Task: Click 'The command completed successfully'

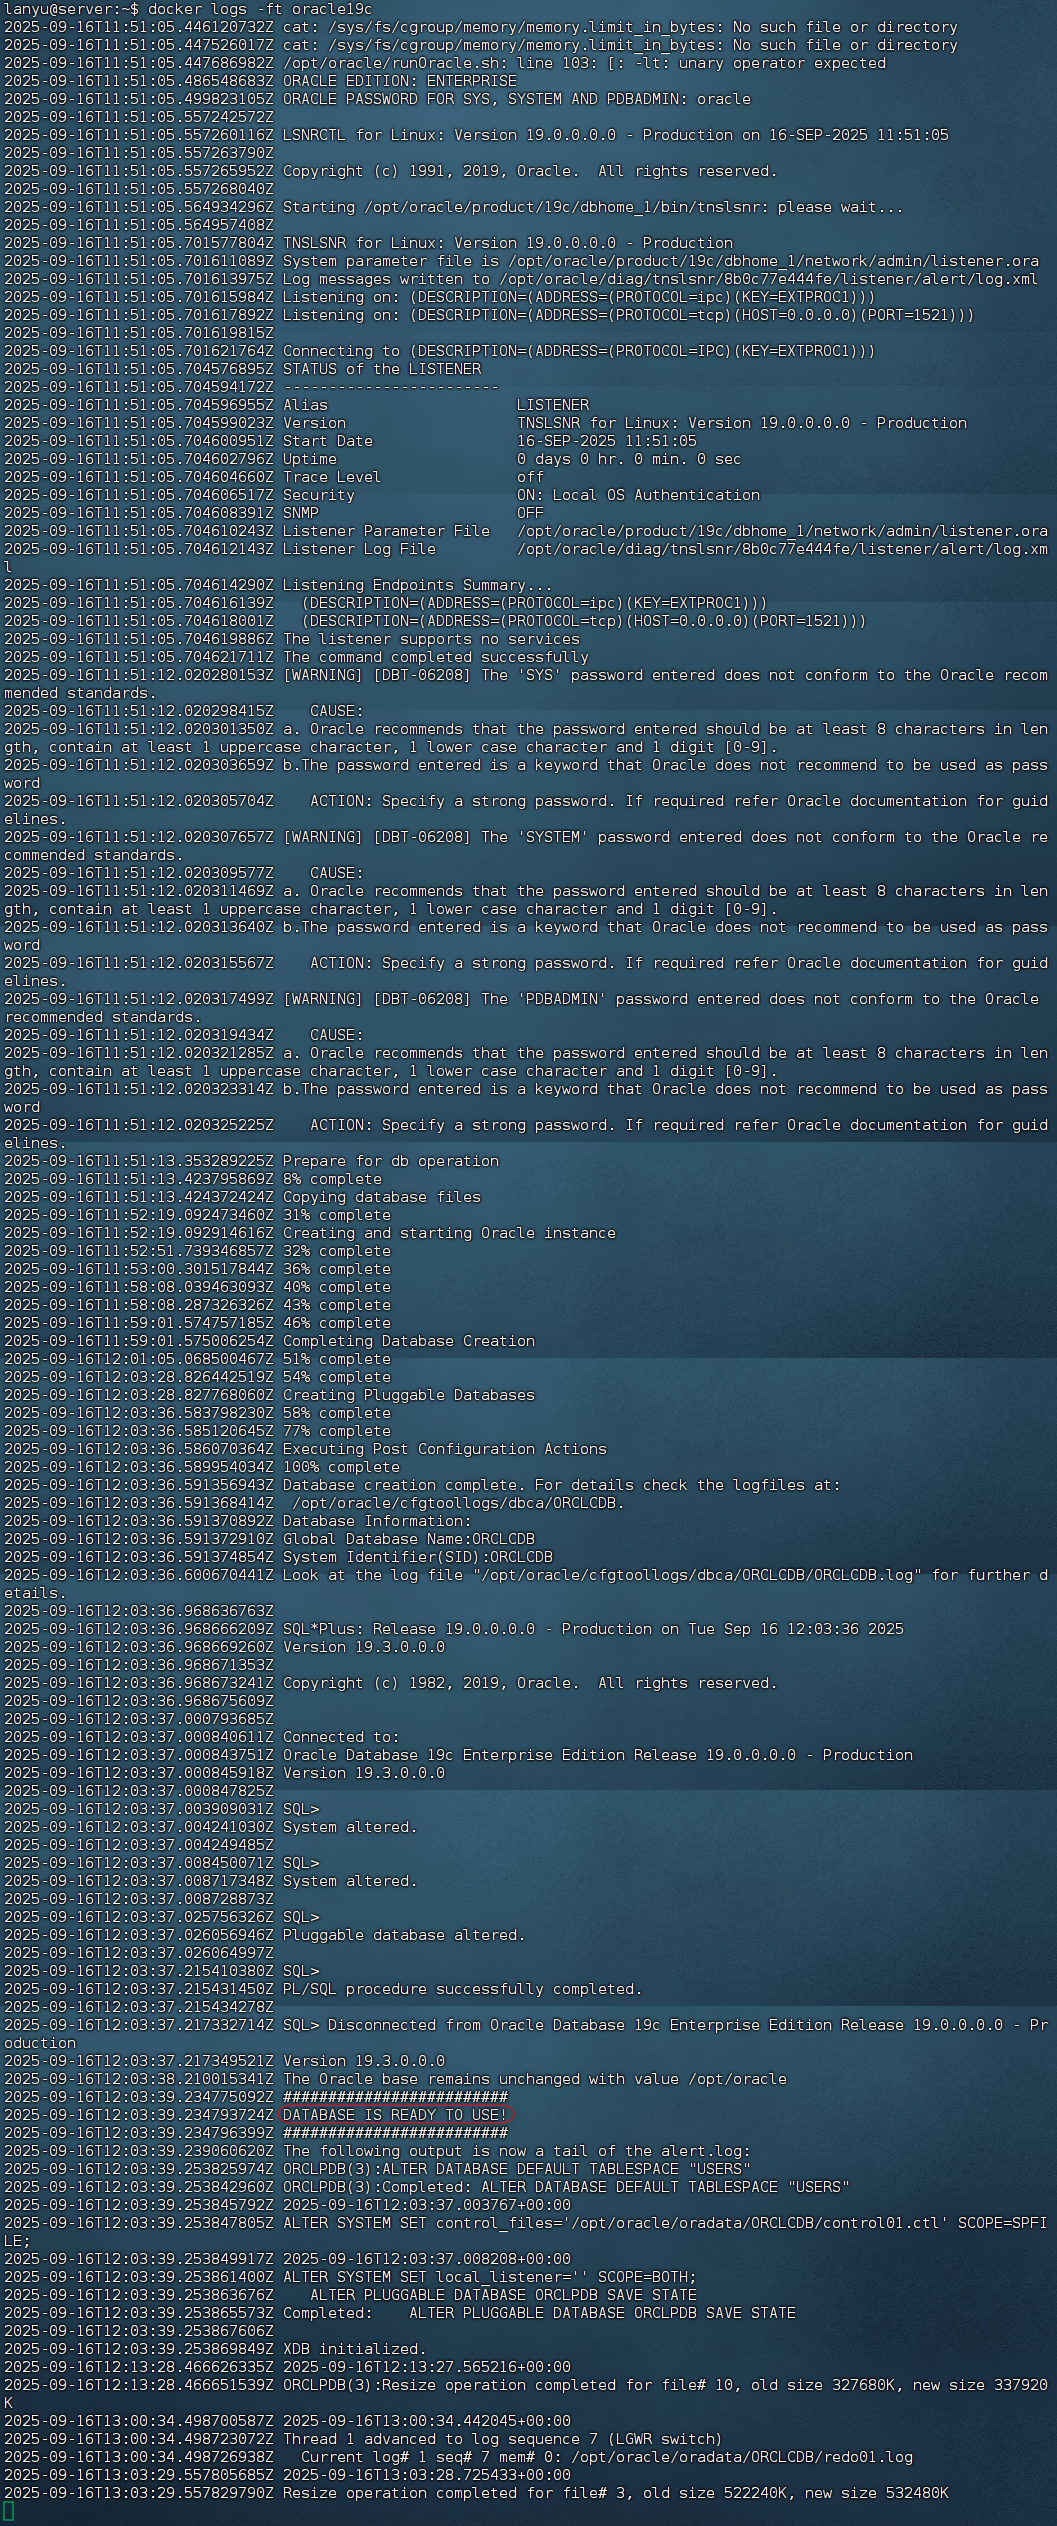Action: (436, 657)
